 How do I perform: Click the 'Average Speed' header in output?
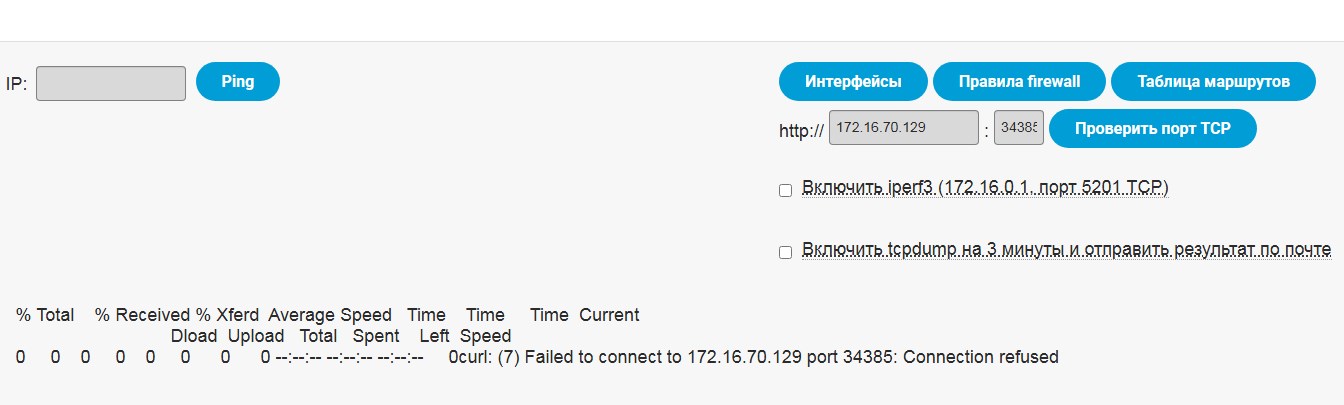[330, 315]
